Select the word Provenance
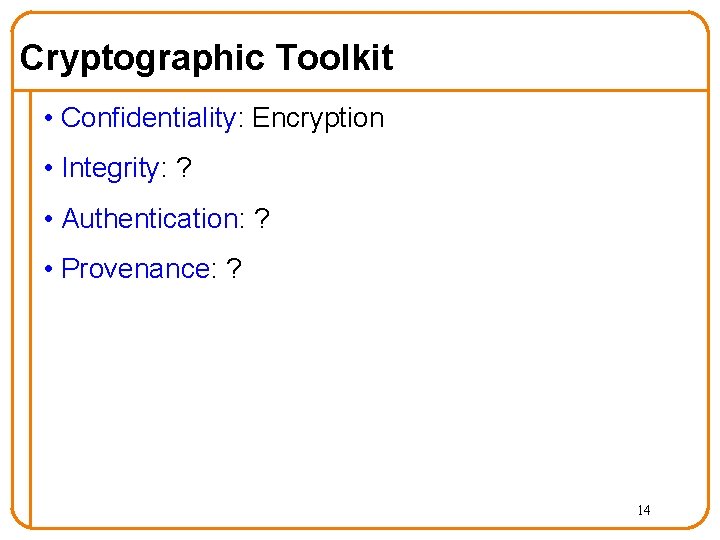Image resolution: width=720 pixels, height=540 pixels. pos(136,268)
